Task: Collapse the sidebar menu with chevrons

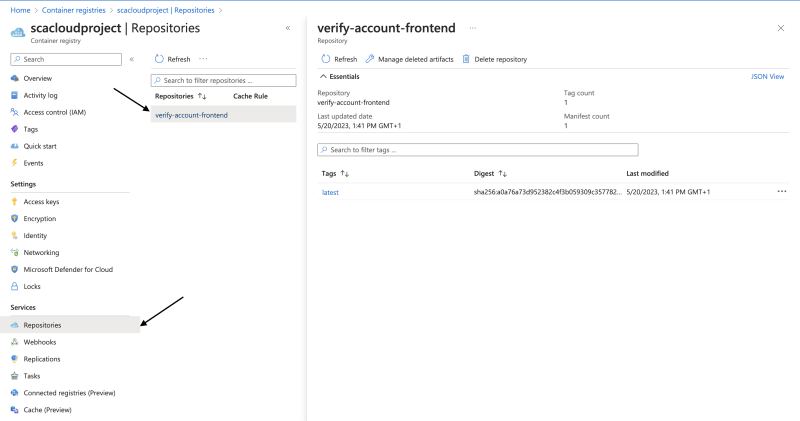Action: 132,59
